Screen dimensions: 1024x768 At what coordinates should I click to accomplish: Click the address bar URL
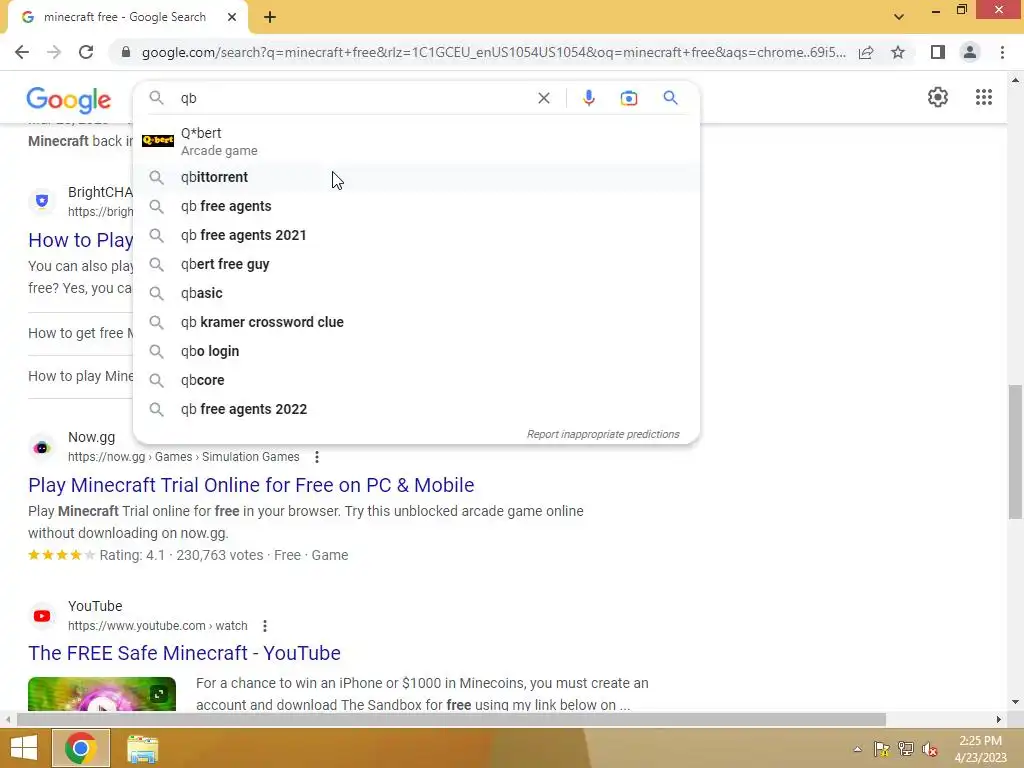click(493, 52)
